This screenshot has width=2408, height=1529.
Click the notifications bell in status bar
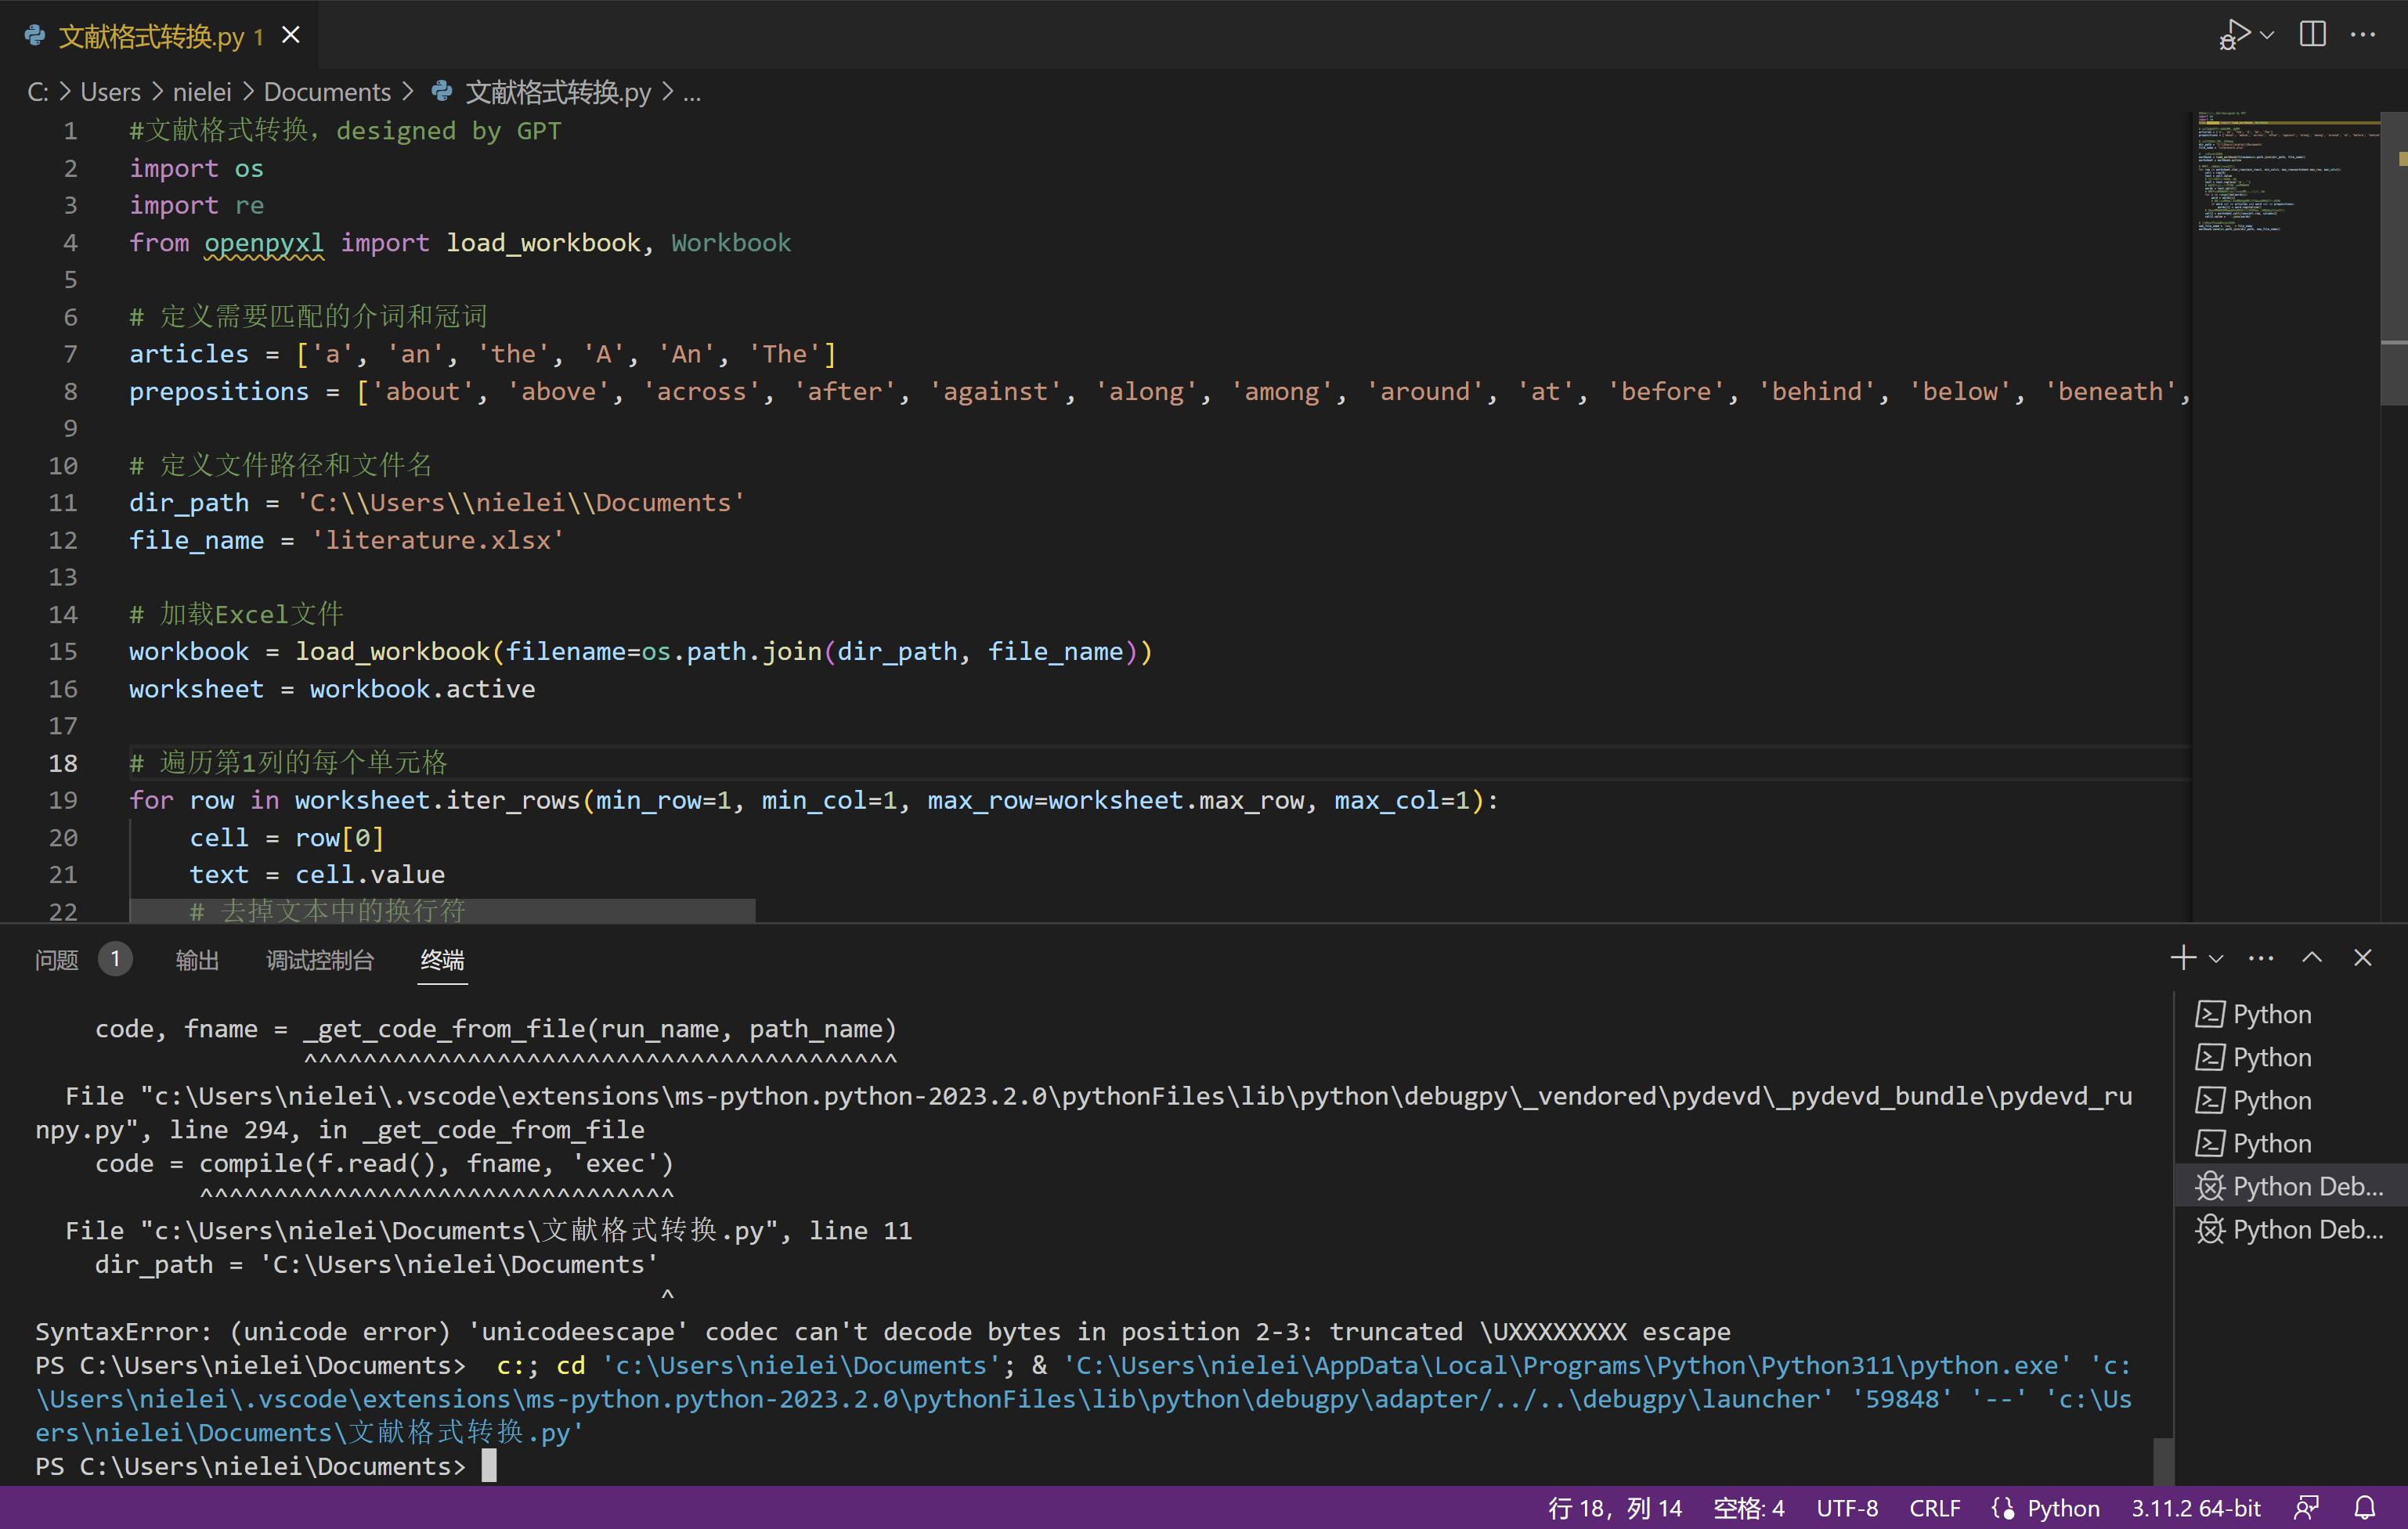coord(2366,1508)
